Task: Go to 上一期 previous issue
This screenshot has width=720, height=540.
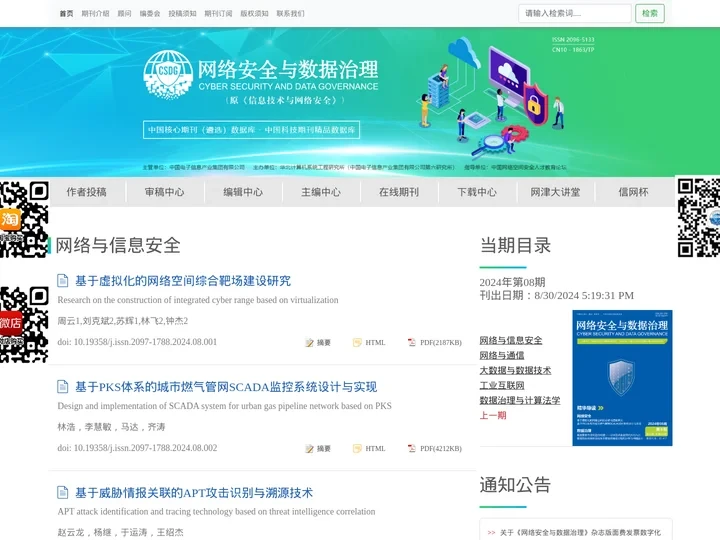Action: click(493, 415)
